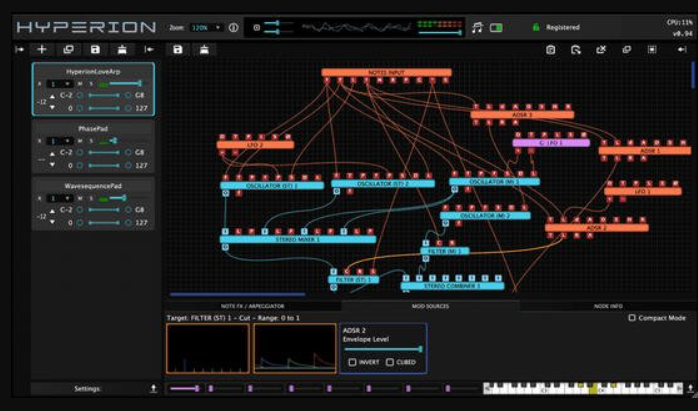Click transpose up arrow in HyperionLoveArp layer

pos(53,96)
